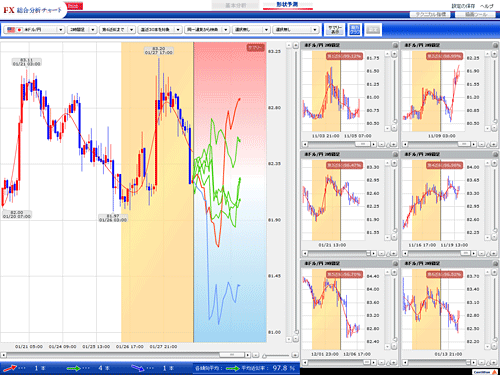Open the second 選択無し dropdown
This screenshot has width=500, height=375.
coord(295,30)
